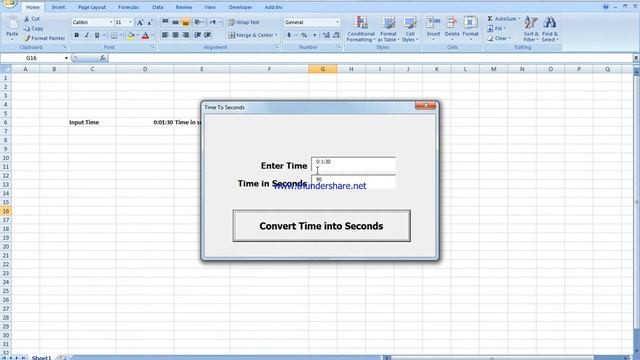Switch to the Page Layout tab
Screen dimensions: 640x360
[92, 7]
